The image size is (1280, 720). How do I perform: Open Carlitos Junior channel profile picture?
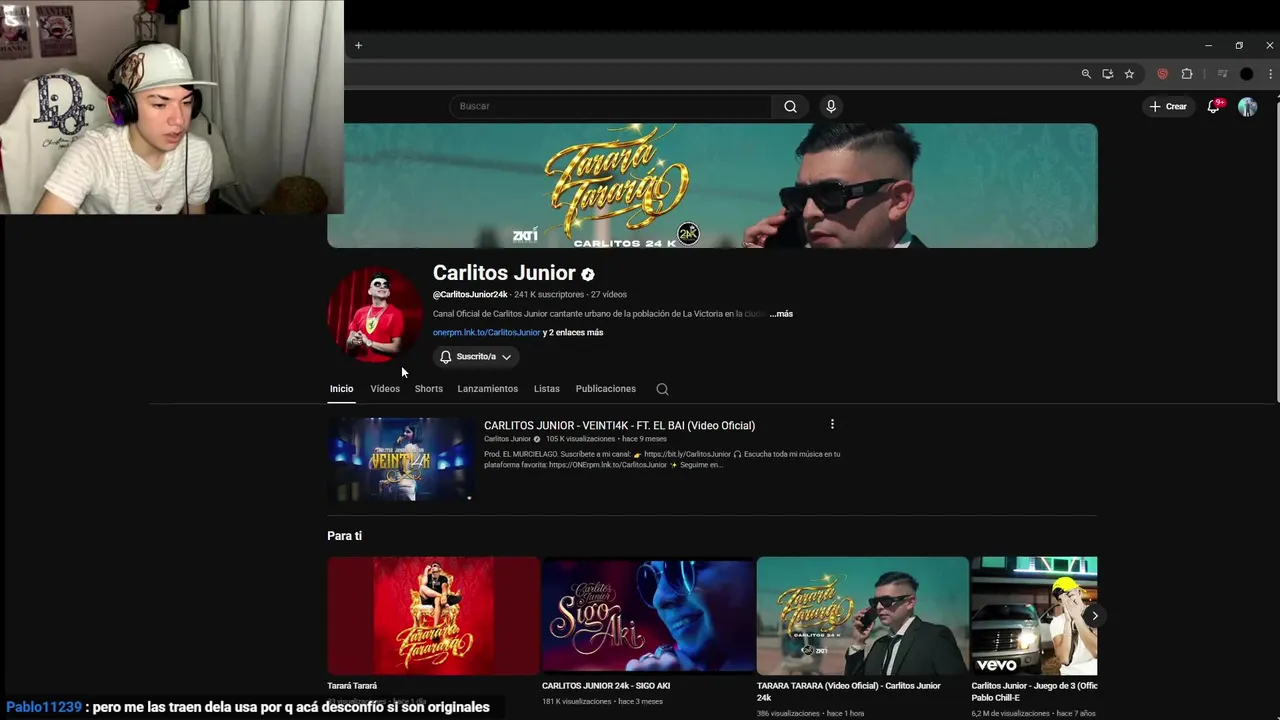tap(375, 315)
